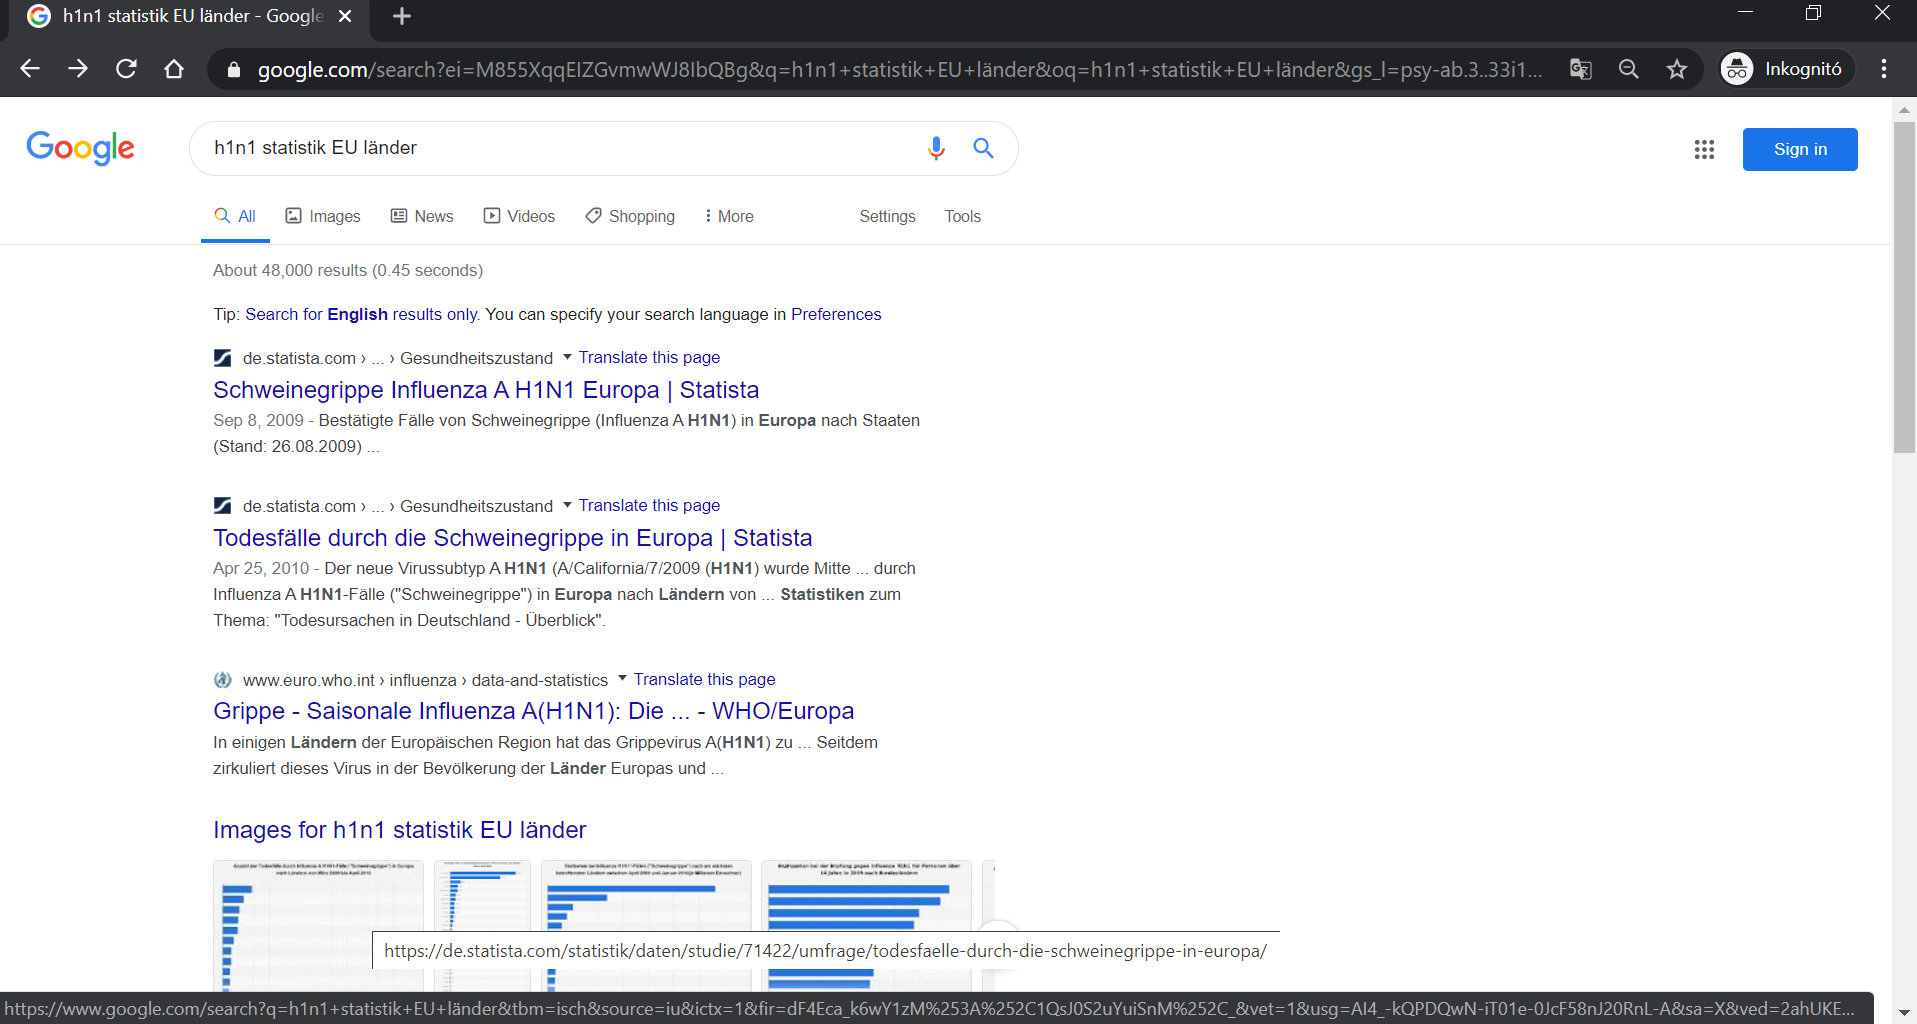The width and height of the screenshot is (1917, 1024).
Task: Open the home page via the house icon
Action: click(x=174, y=69)
